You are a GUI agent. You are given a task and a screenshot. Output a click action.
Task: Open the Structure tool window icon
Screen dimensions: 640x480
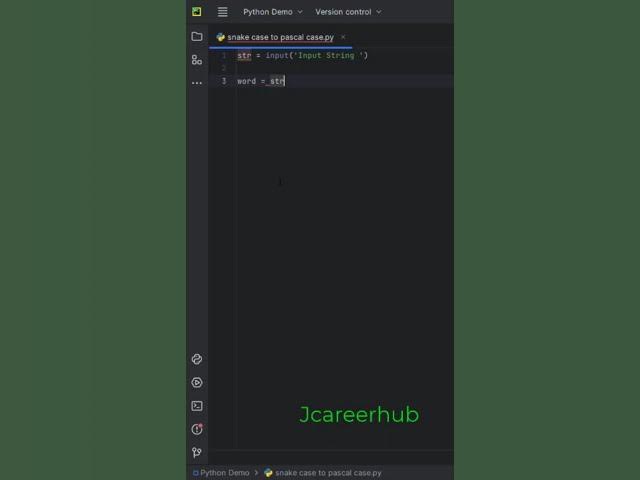coord(197,60)
